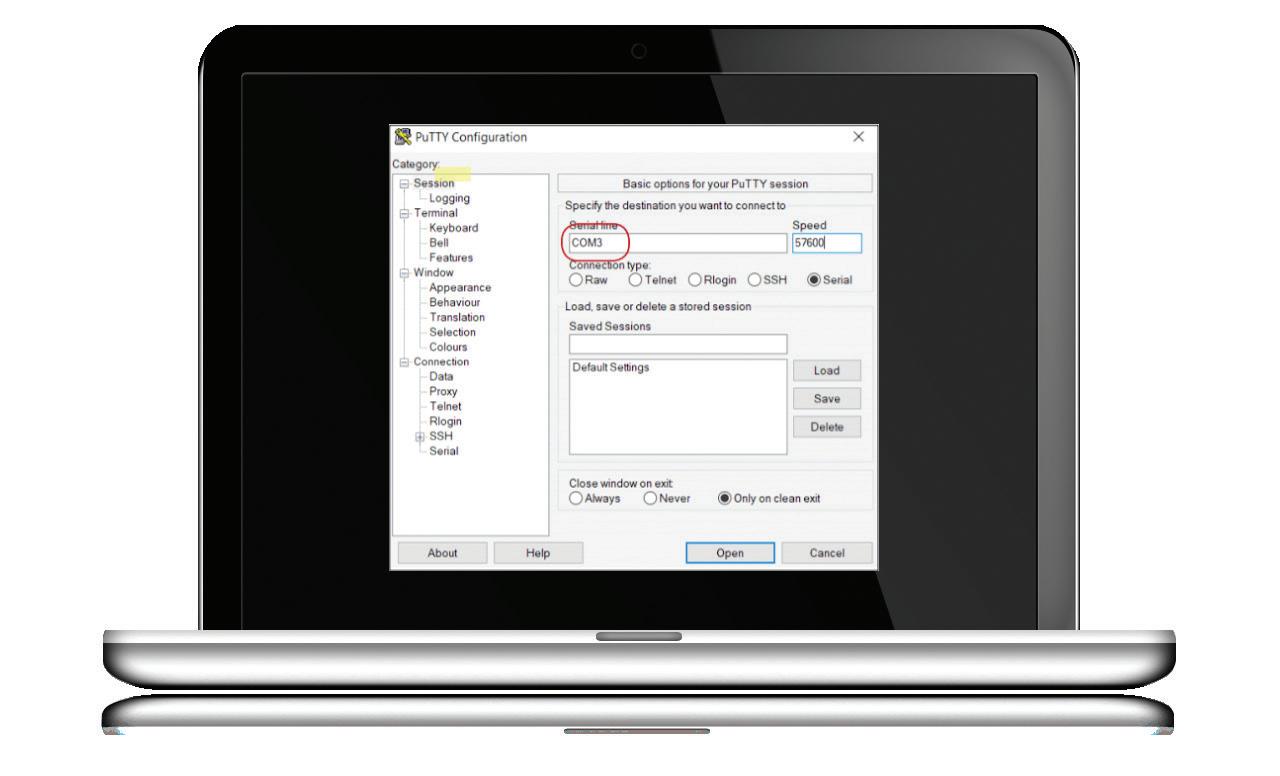The height and width of the screenshot is (776, 1280).
Task: Click the Delete session button
Action: [827, 427]
